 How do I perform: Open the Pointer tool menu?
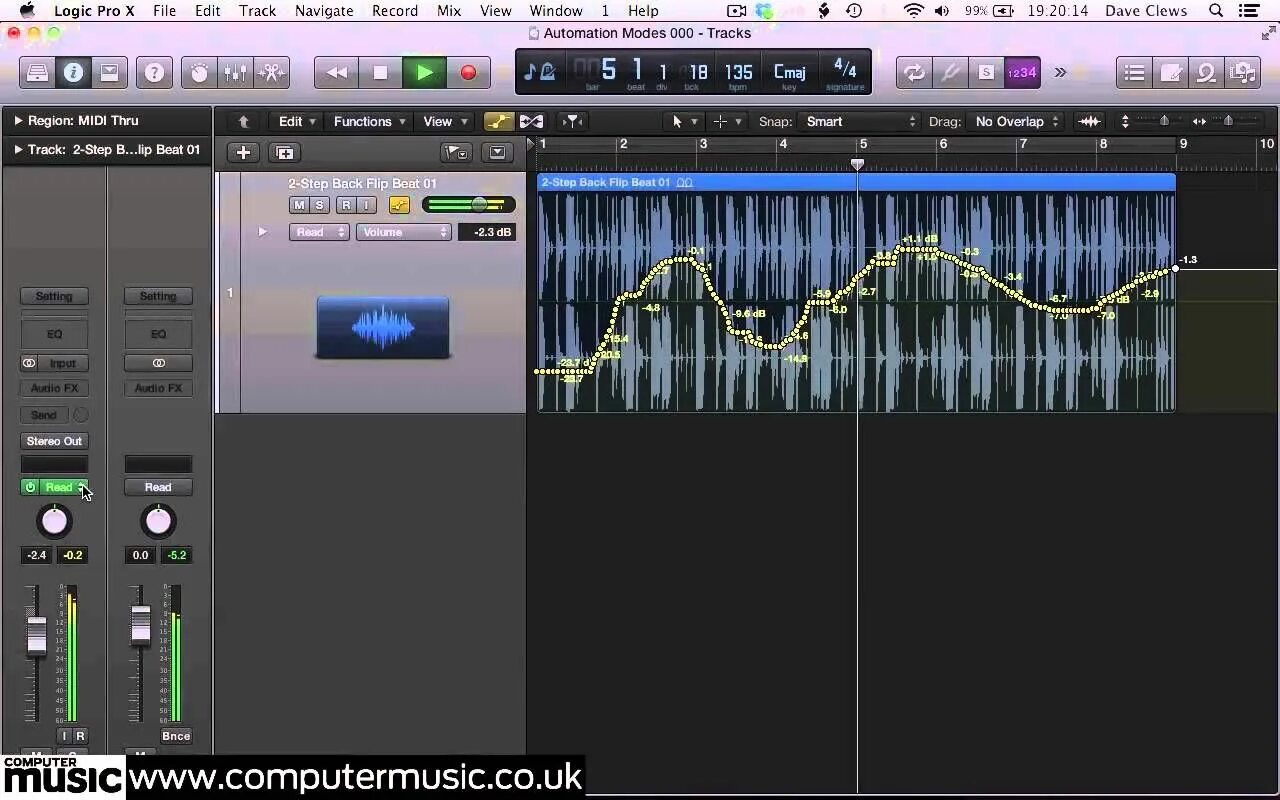(x=684, y=122)
